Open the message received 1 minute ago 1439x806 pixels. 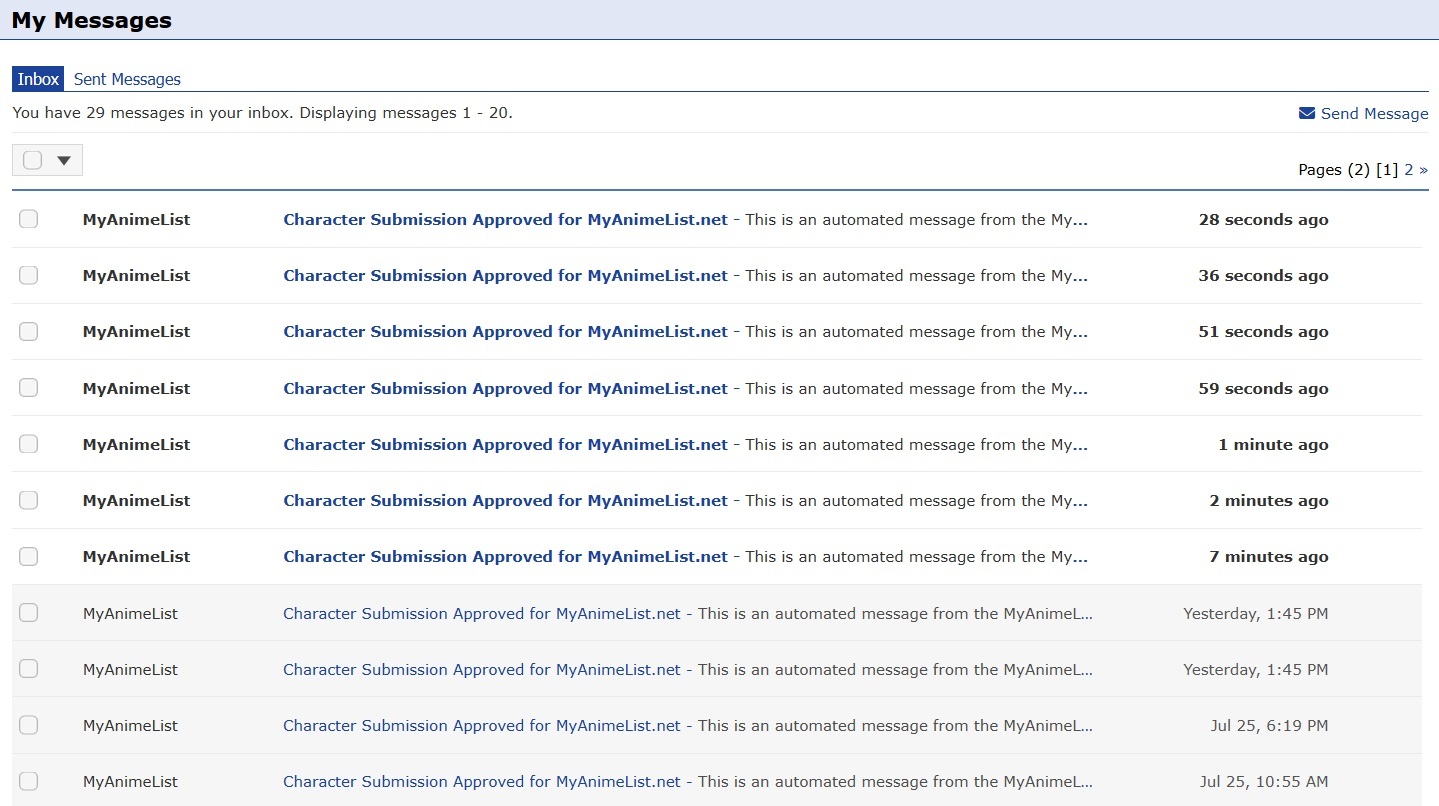point(505,444)
